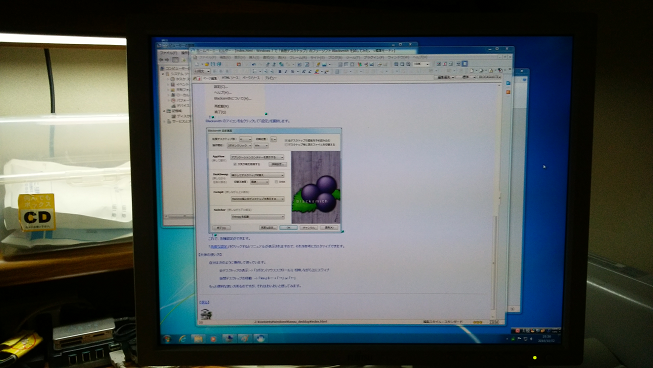
Task: Toggle the checkbox below the AppView dropdown
Action: [x=234, y=164]
